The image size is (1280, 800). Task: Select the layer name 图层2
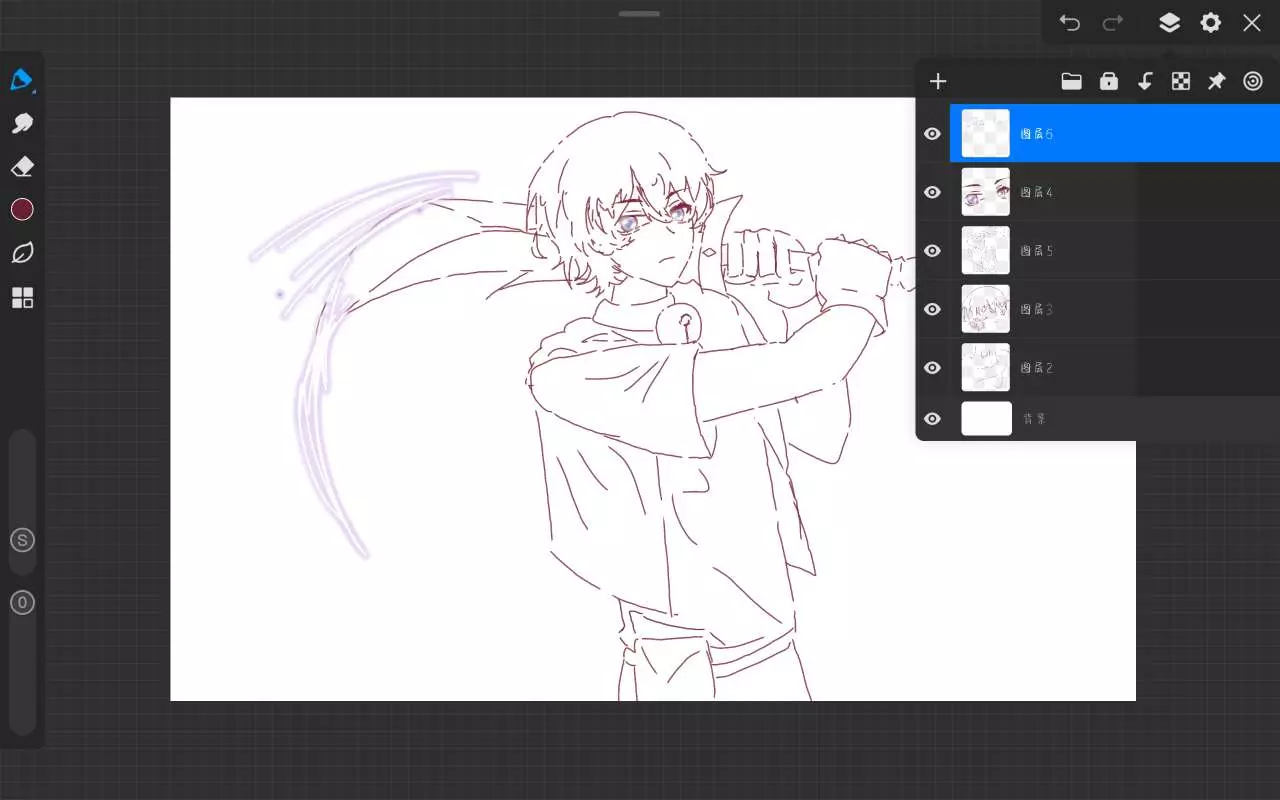pos(1036,368)
